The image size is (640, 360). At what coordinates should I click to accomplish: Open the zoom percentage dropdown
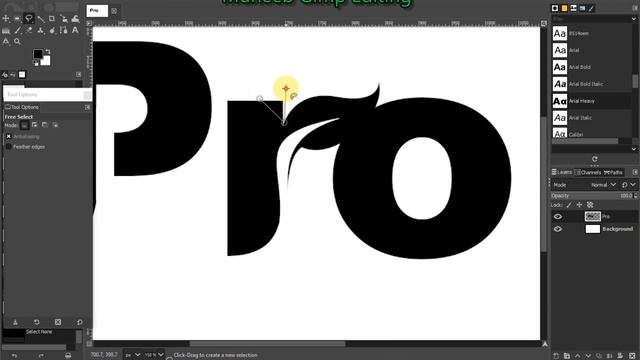tap(154, 355)
